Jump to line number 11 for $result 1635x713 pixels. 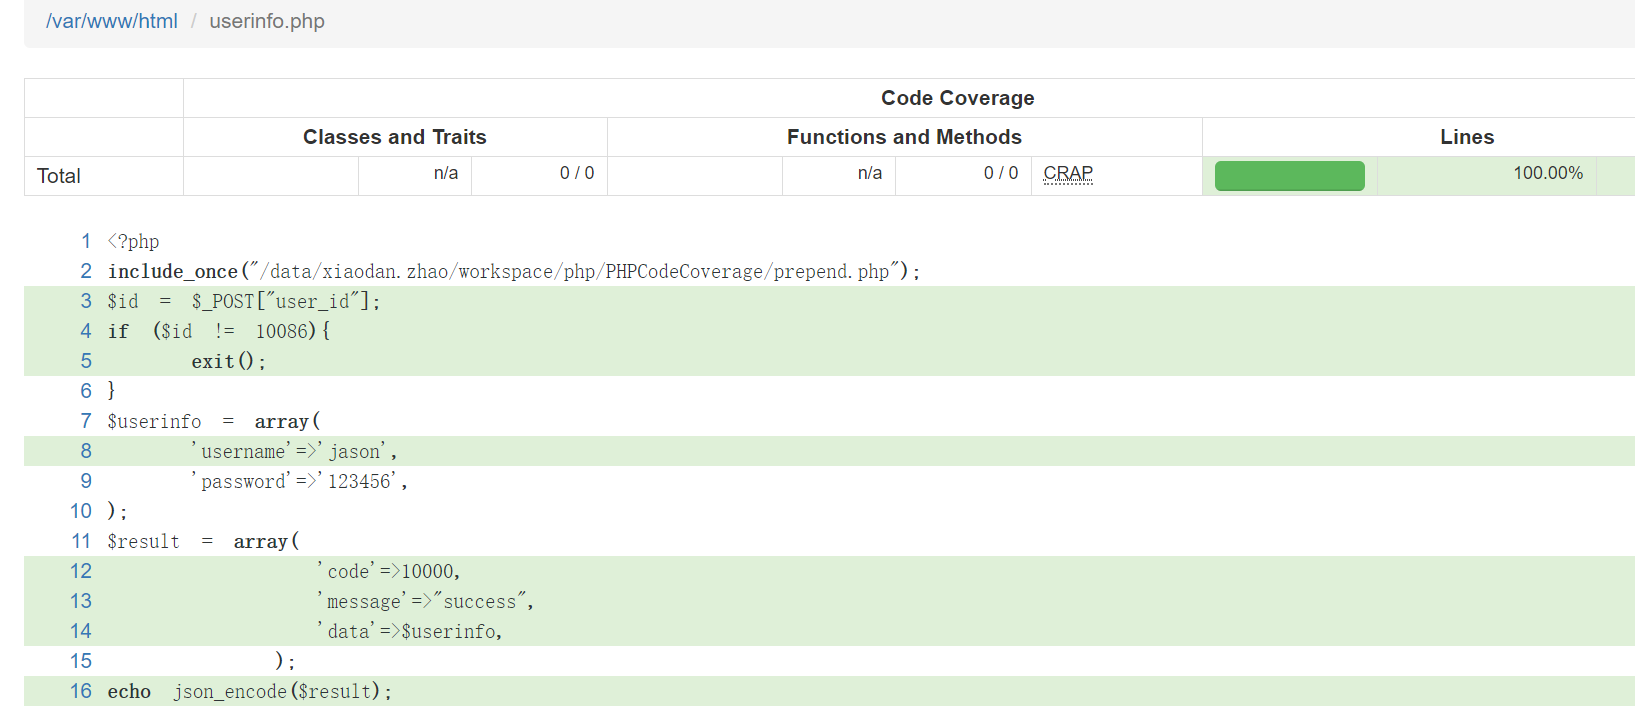click(81, 541)
